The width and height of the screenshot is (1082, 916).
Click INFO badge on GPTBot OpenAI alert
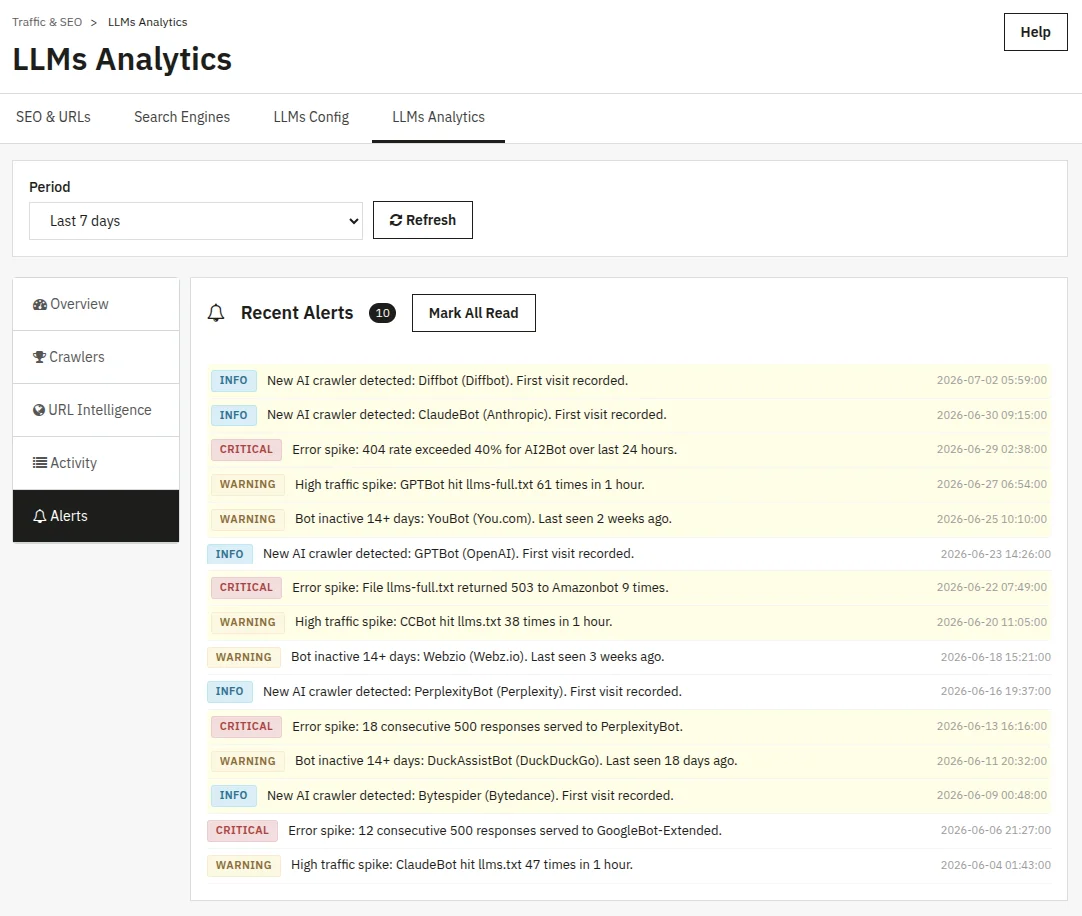pyautogui.click(x=229, y=554)
